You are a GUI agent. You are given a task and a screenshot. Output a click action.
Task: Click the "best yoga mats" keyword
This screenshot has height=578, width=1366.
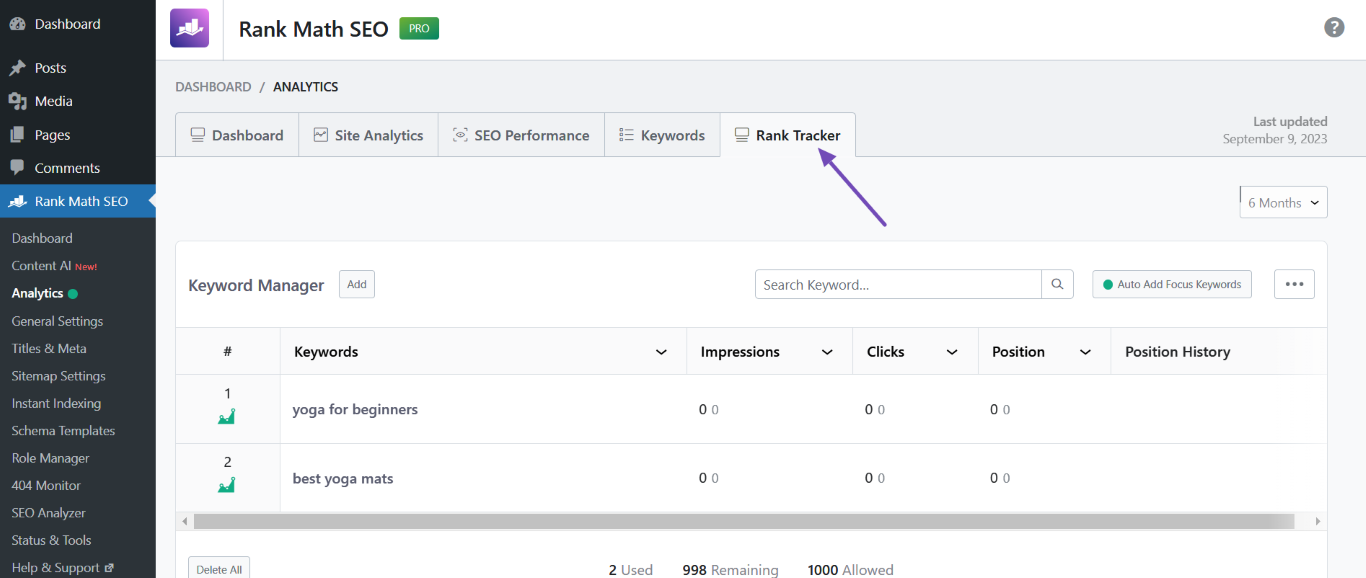(343, 478)
